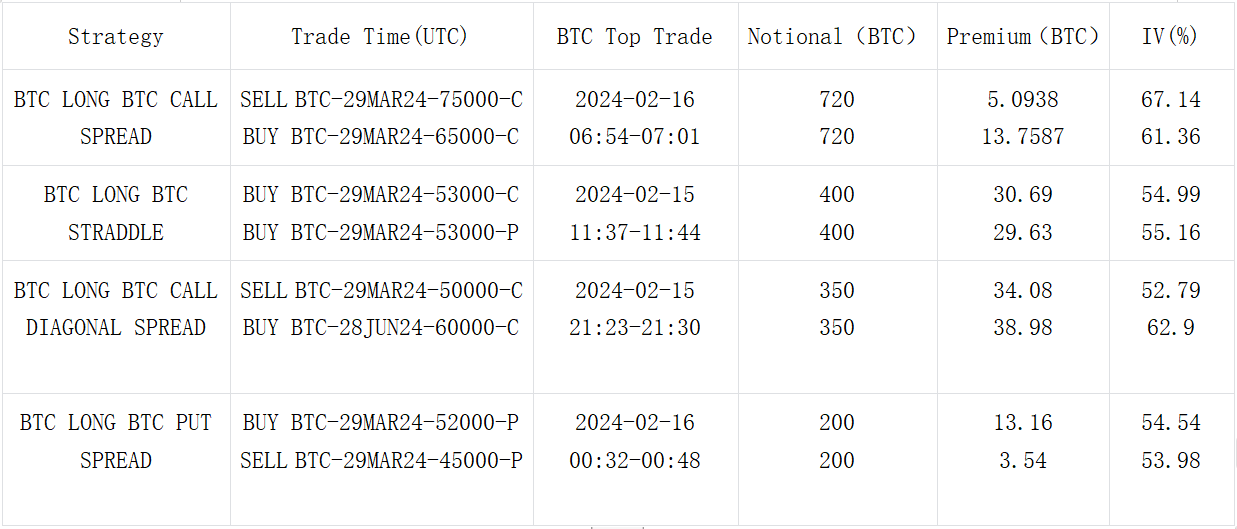The width and height of the screenshot is (1237, 529).
Task: Select the Premium (BTC) header cell
Action: (1023, 37)
